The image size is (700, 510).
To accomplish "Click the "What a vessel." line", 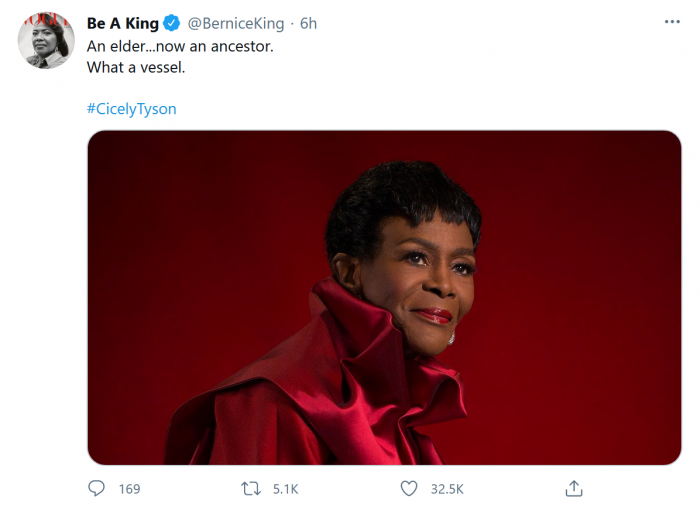I will (x=136, y=68).
